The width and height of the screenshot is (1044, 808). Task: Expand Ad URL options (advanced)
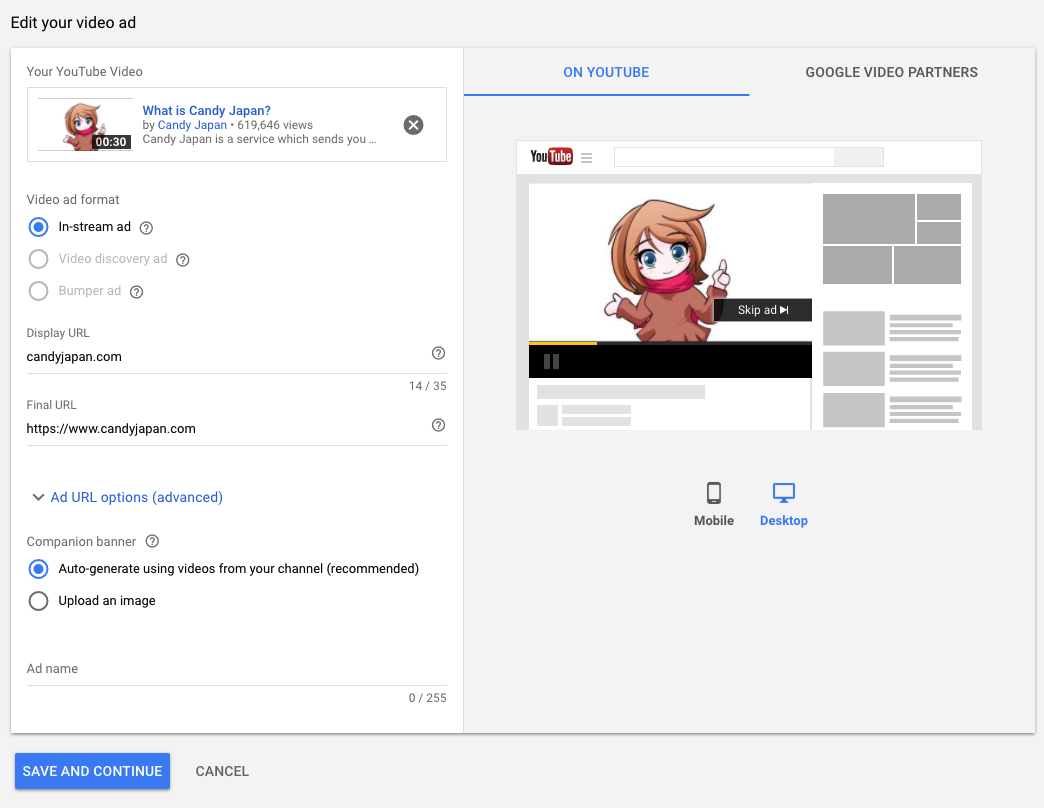[128, 497]
